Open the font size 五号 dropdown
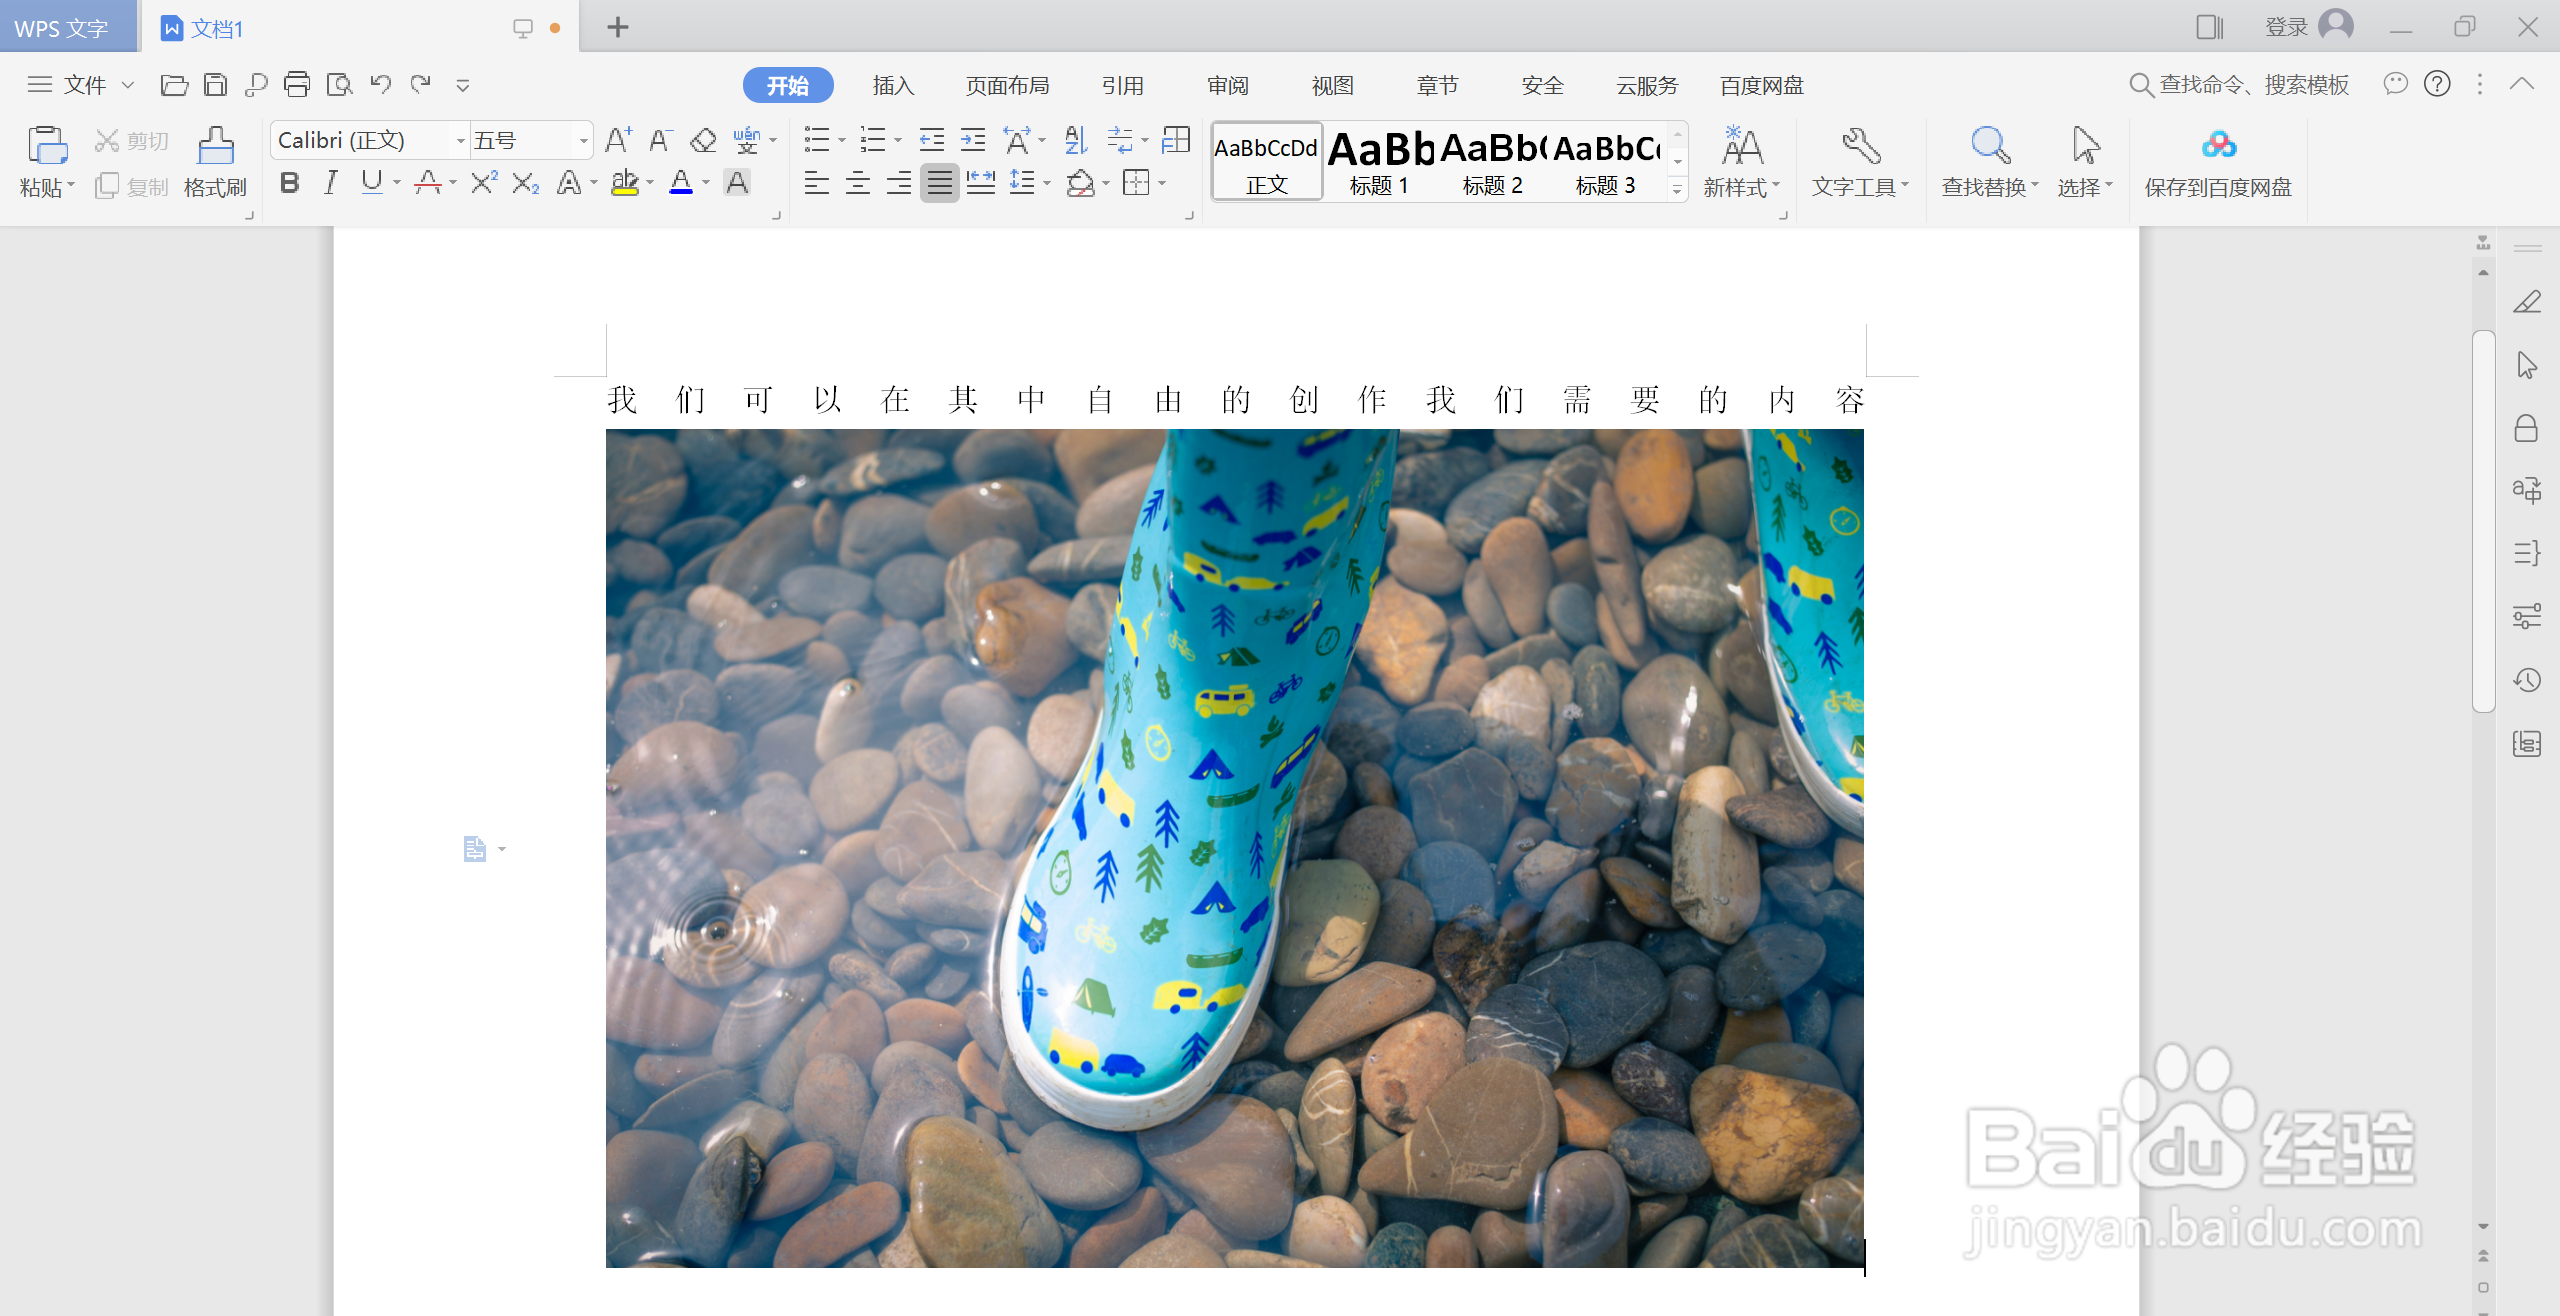This screenshot has height=1316, width=2560. pyautogui.click(x=583, y=141)
